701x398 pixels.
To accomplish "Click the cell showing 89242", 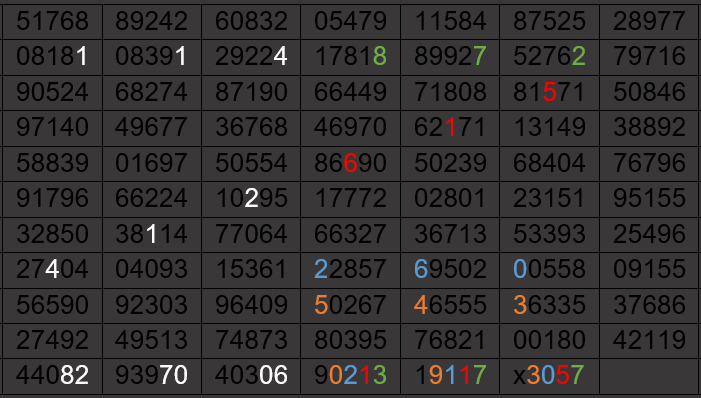I will pos(152,21).
